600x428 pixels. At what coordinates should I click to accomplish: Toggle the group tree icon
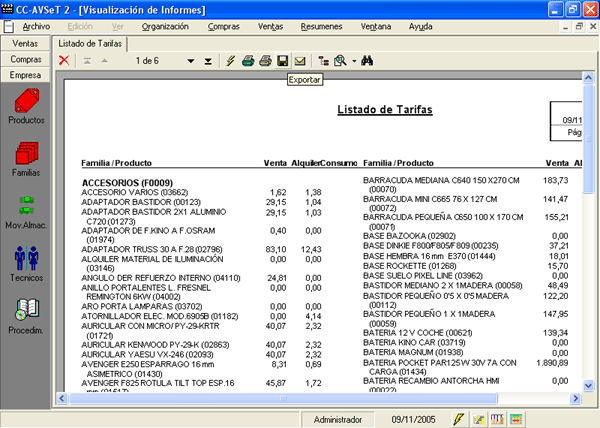pos(324,61)
